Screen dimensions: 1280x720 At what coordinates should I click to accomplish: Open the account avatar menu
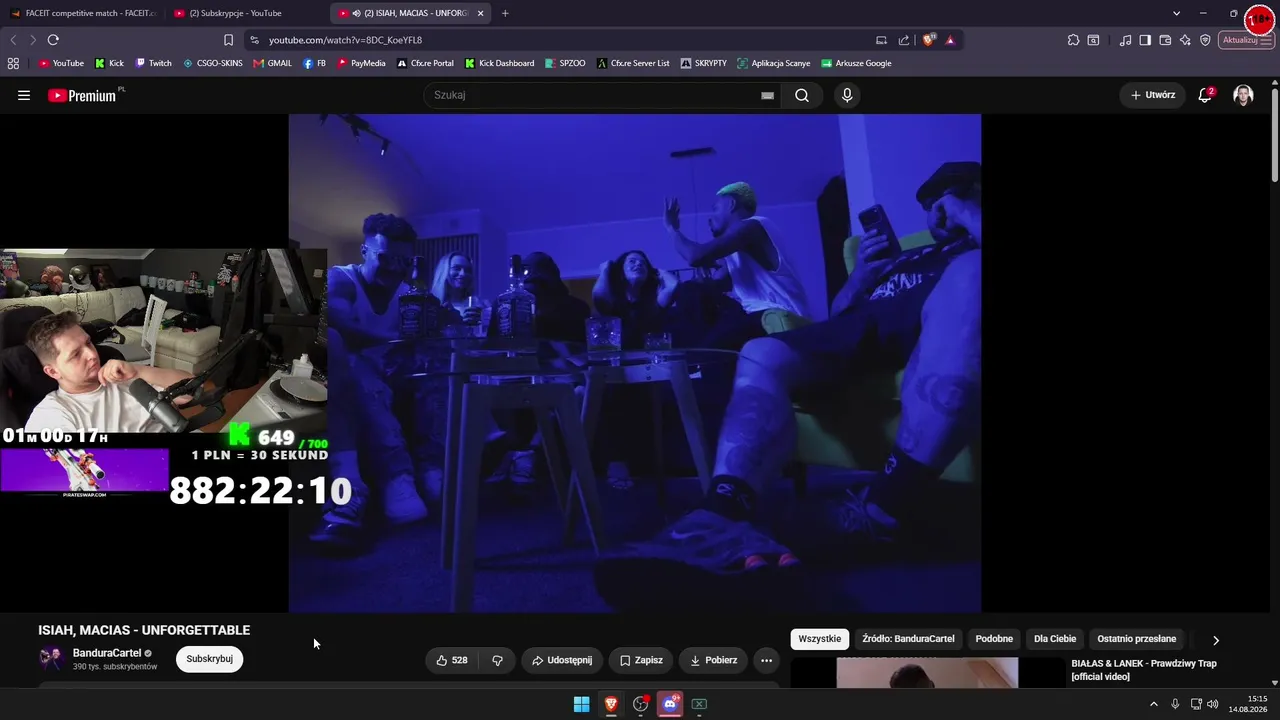pyautogui.click(x=1243, y=95)
